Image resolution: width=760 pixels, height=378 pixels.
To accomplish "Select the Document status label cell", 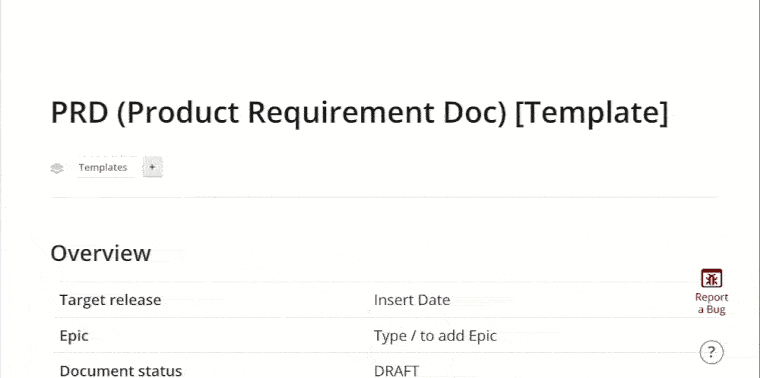I will 121,371.
